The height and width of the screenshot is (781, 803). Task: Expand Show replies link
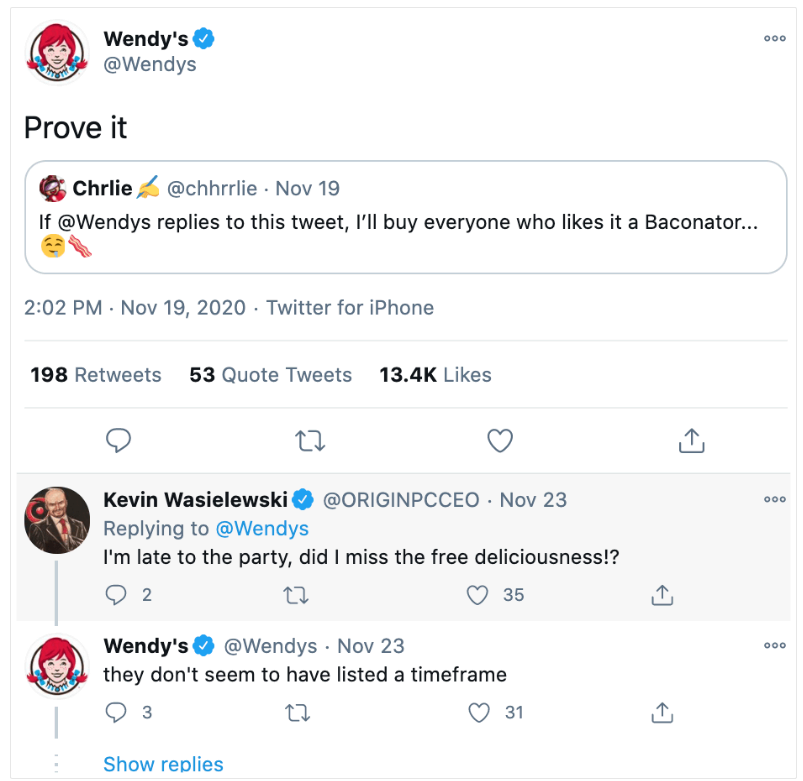click(163, 764)
